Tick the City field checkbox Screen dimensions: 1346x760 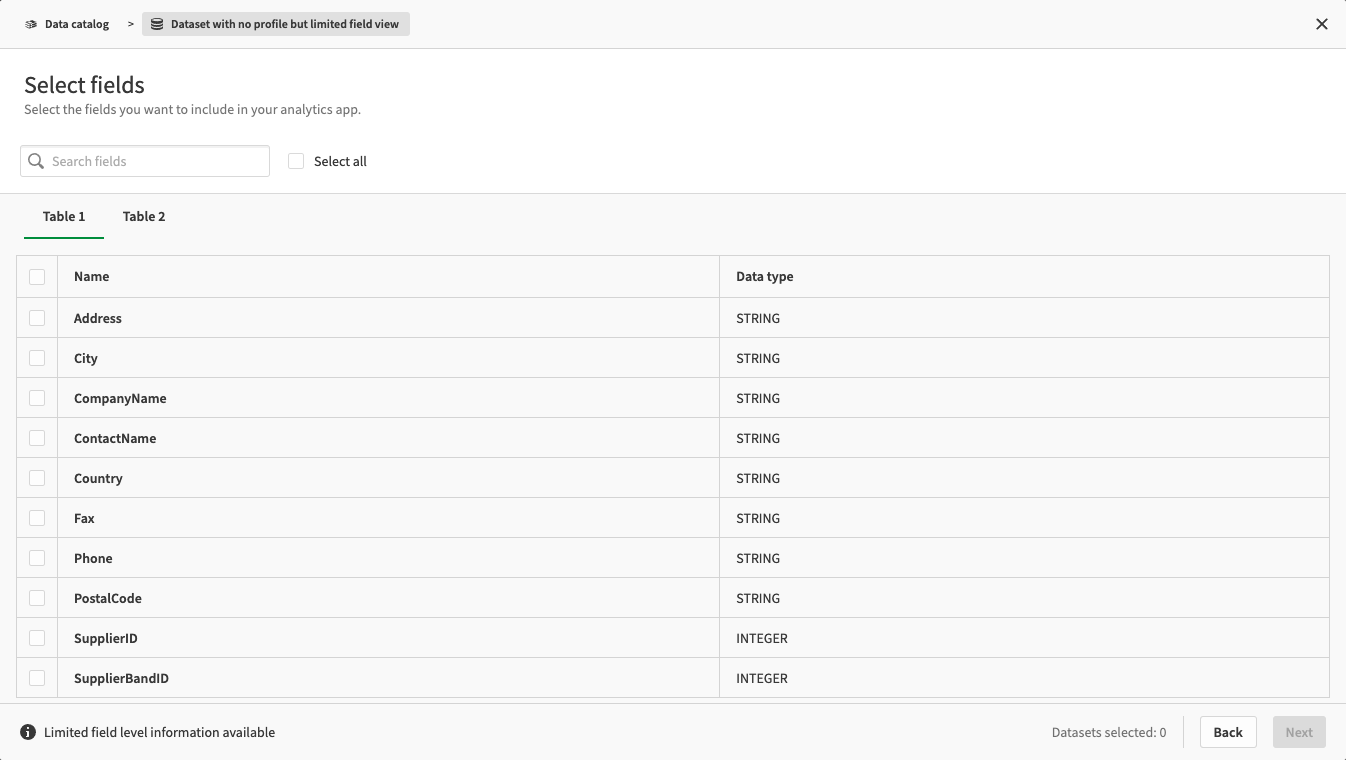pos(37,358)
